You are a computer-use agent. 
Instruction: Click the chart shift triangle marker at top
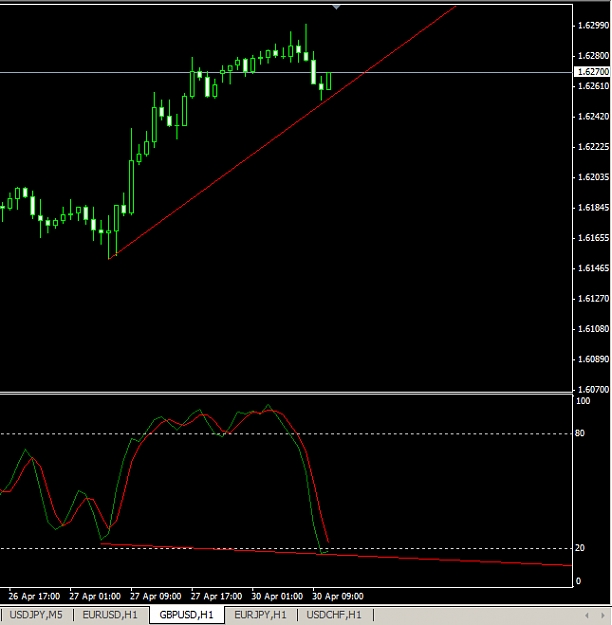click(336, 7)
